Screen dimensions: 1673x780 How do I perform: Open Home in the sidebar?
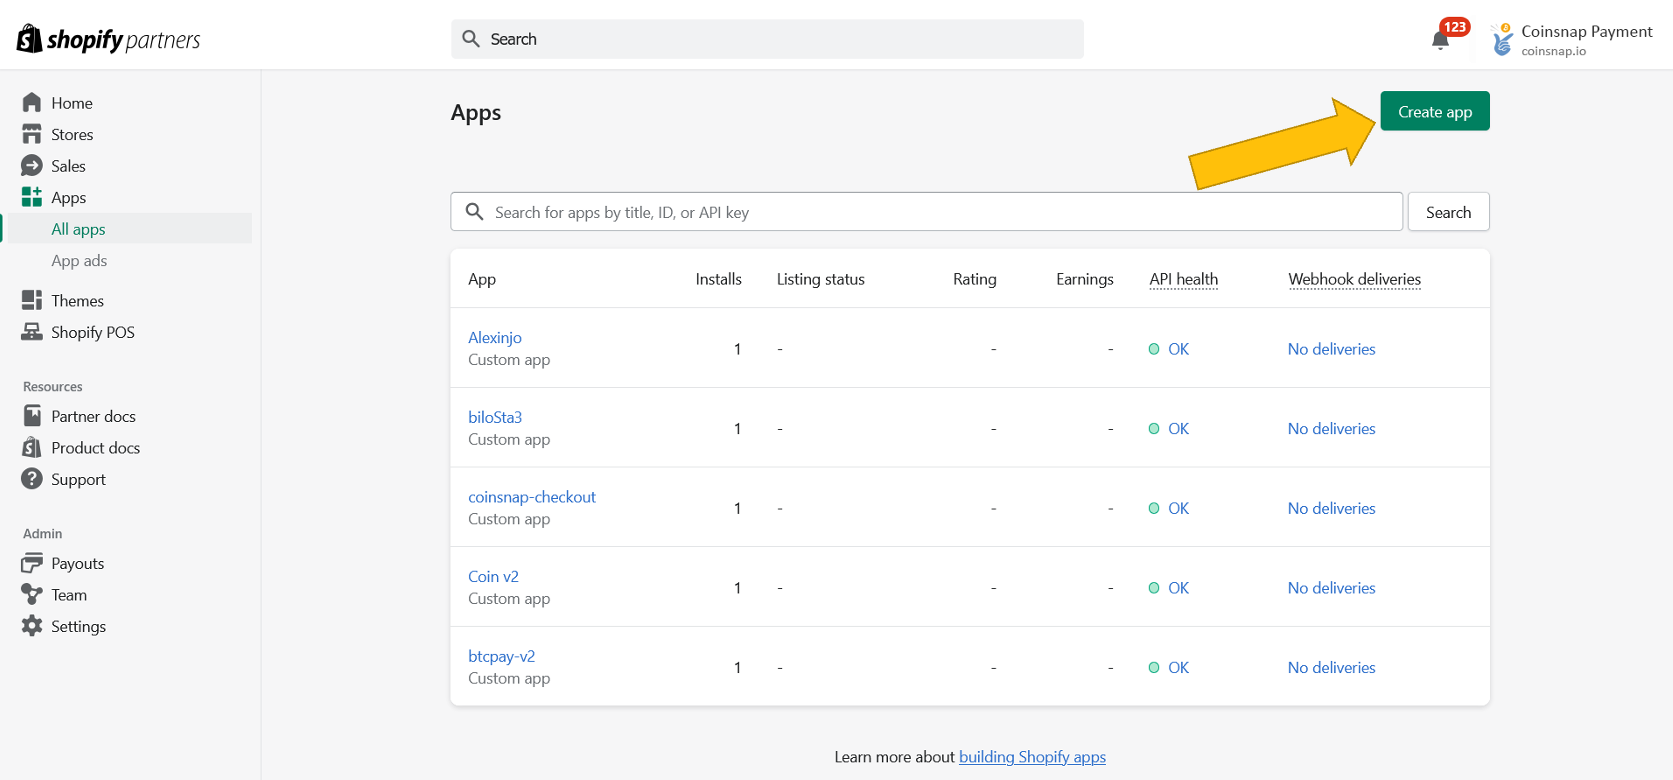pyautogui.click(x=72, y=103)
